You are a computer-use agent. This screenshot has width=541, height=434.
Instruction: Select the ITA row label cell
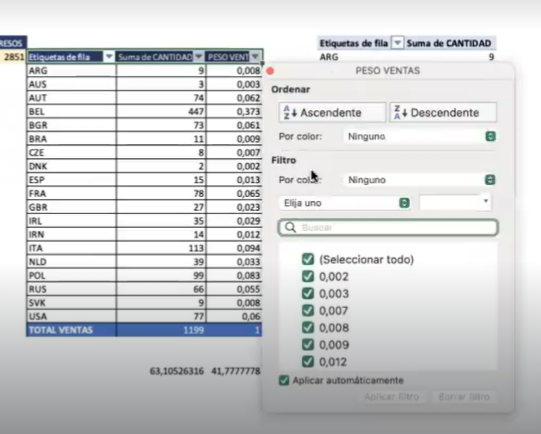click(71, 248)
